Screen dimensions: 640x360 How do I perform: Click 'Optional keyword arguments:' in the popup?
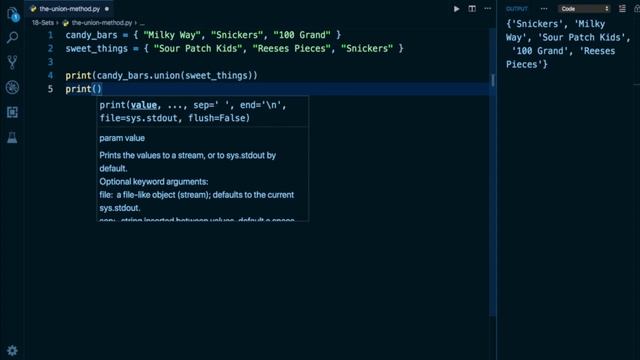[154, 182]
